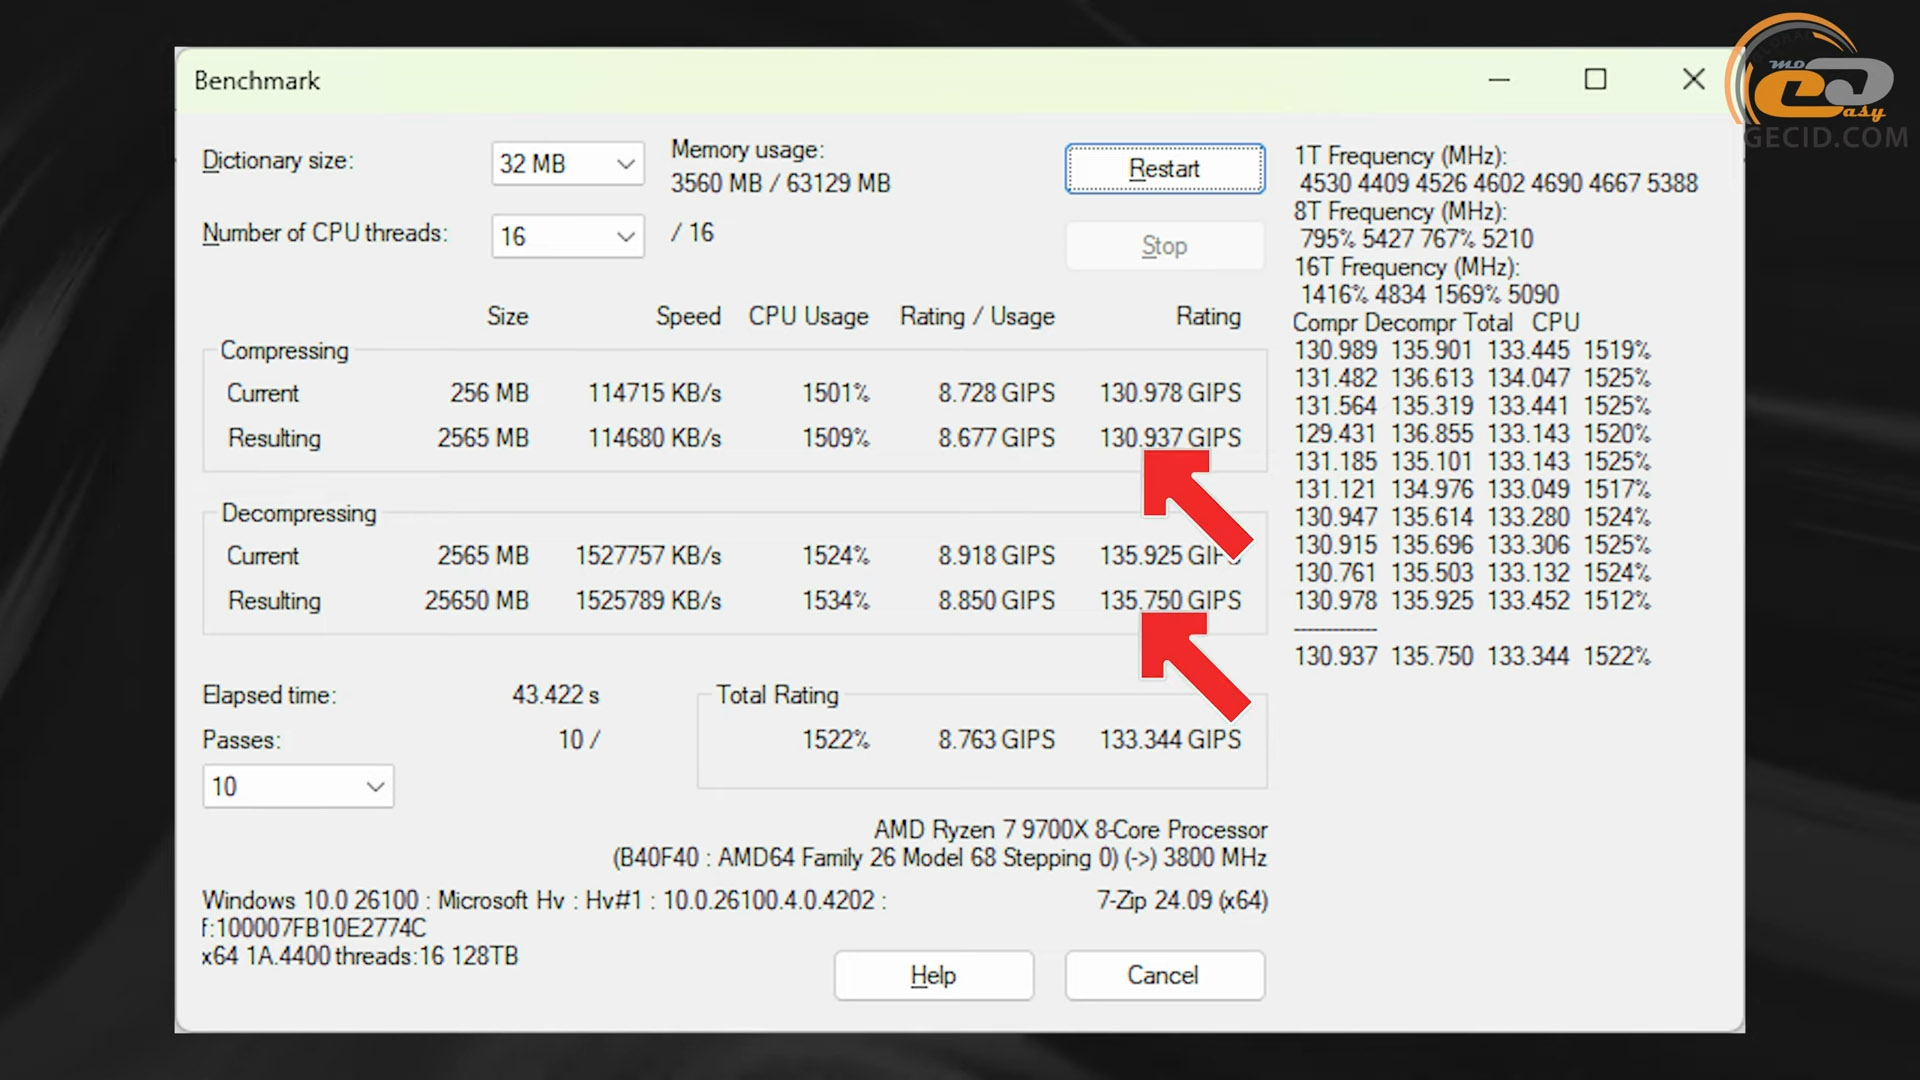Select x64 1A.4400 threads:16 128TB line

click(x=360, y=957)
